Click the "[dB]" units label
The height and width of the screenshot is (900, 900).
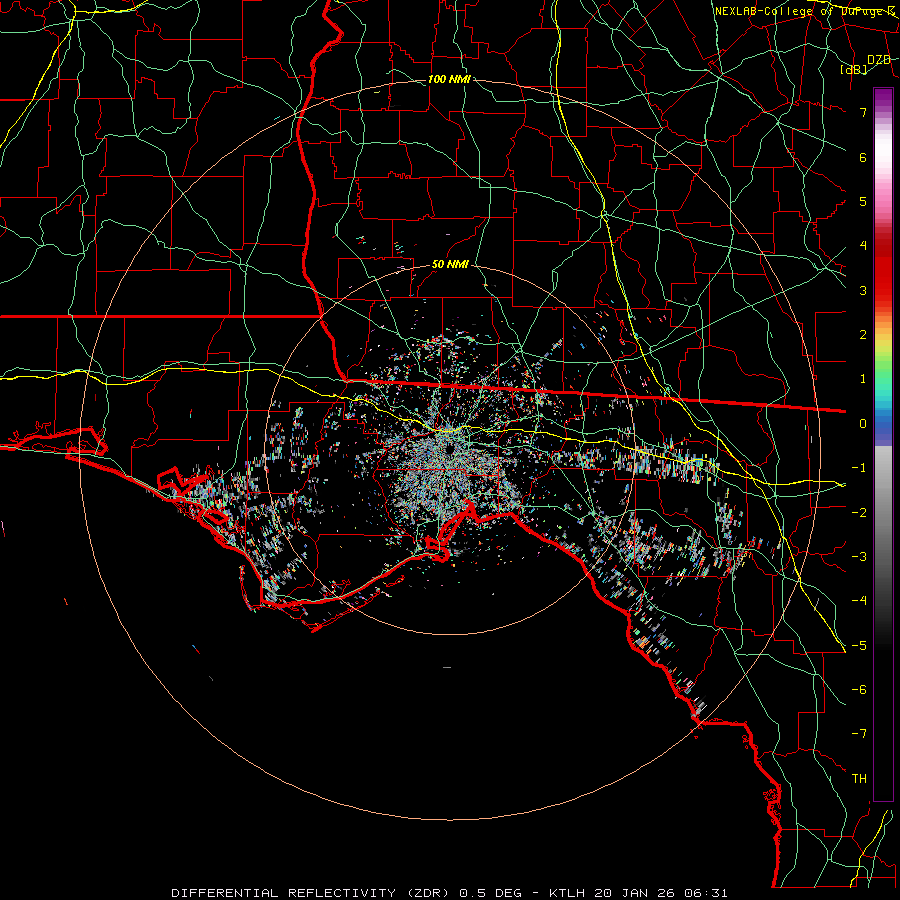tap(854, 69)
